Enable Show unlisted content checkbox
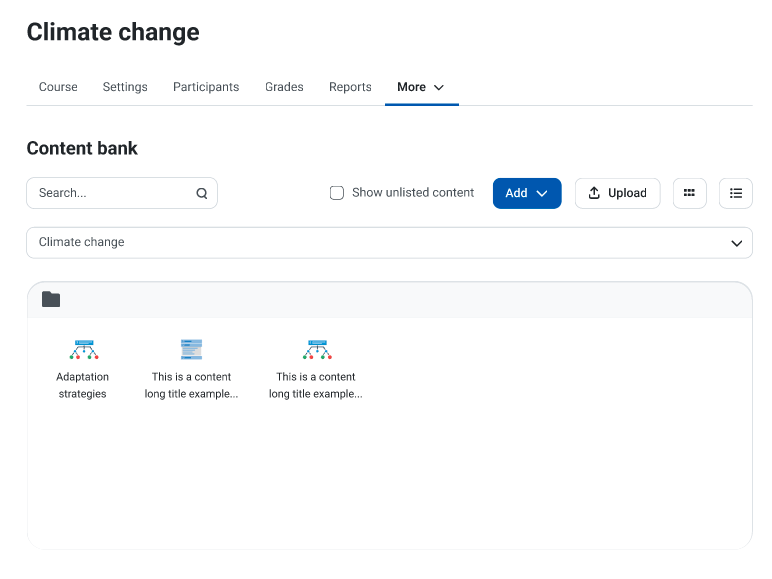 pyautogui.click(x=337, y=193)
